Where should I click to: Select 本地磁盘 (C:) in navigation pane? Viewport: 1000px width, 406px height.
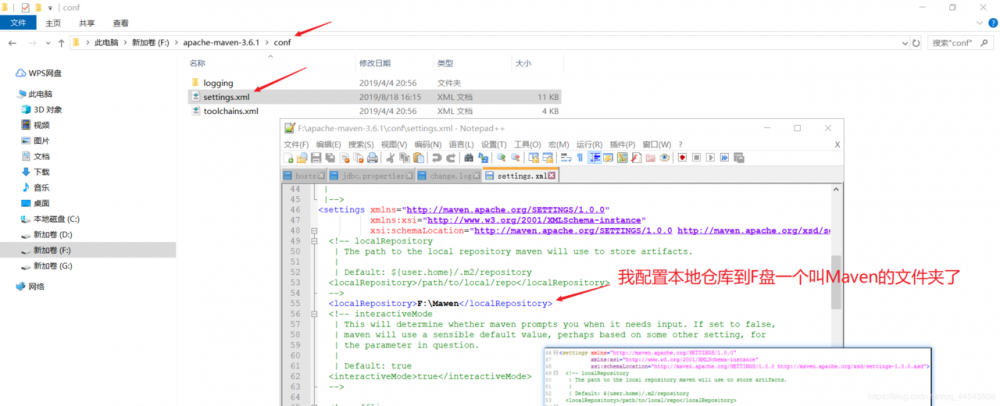(x=56, y=219)
